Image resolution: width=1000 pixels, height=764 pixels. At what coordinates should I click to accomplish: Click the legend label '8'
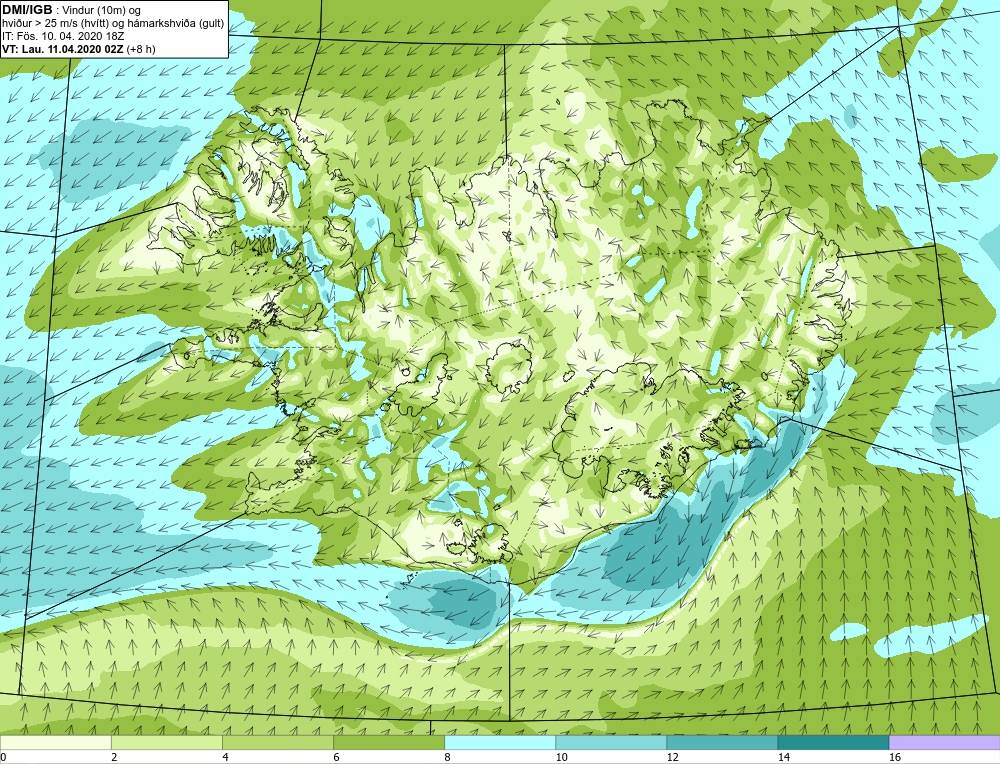[448, 757]
